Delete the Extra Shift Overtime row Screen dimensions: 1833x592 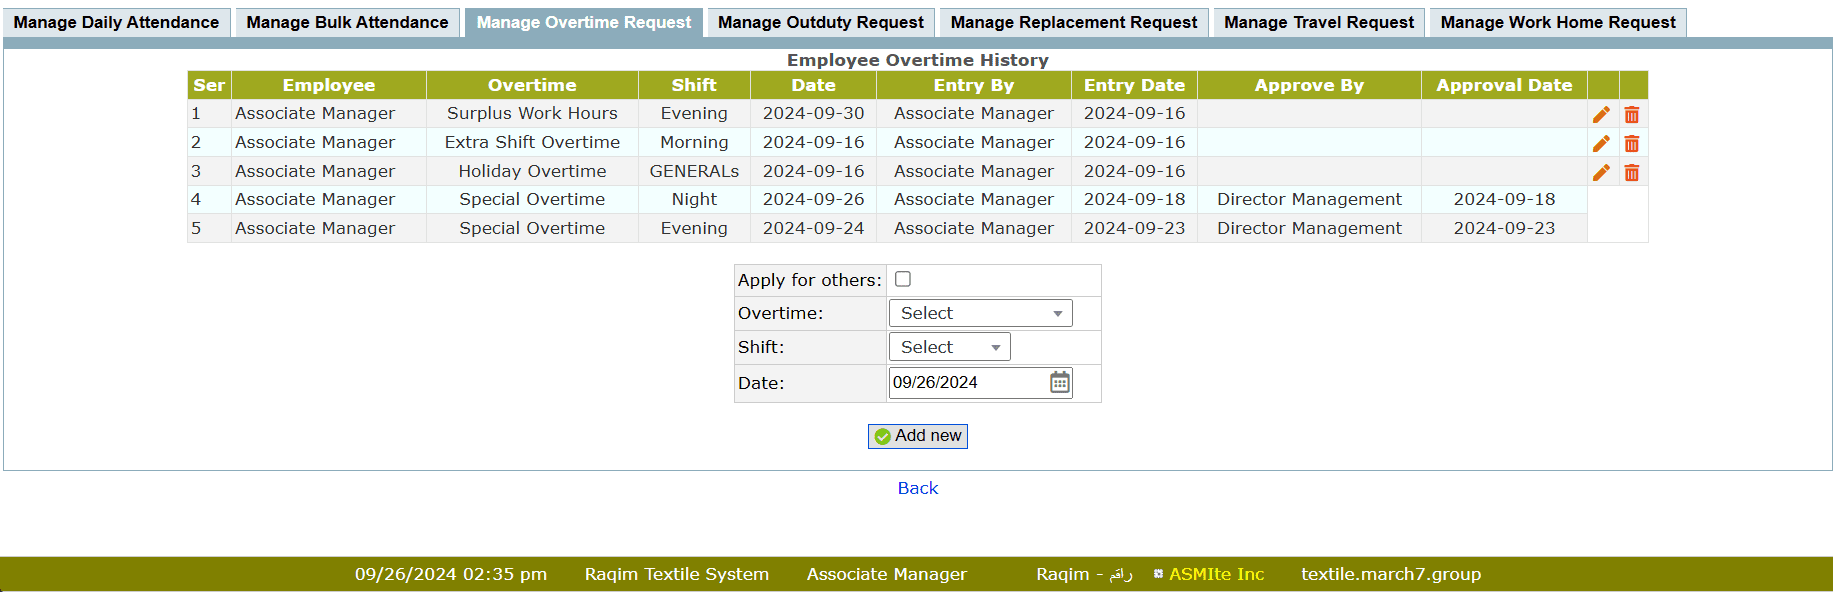click(x=1632, y=144)
